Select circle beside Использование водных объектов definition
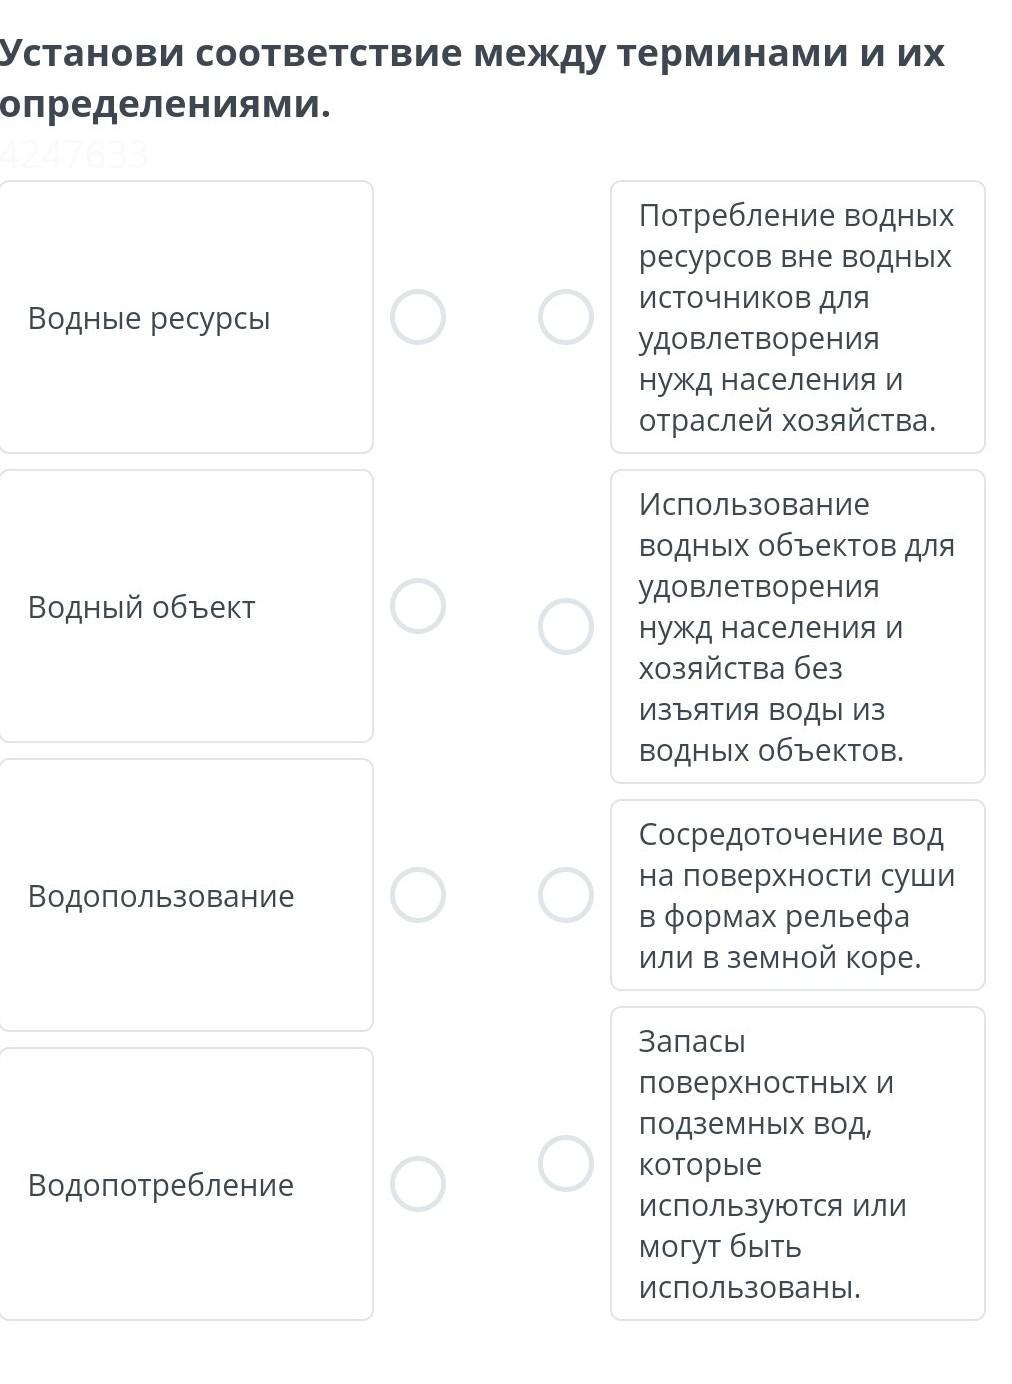The height and width of the screenshot is (1384, 1012). 566,627
